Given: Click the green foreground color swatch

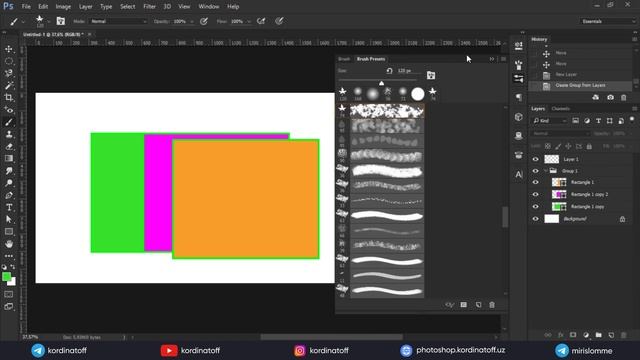Looking at the screenshot, I should pos(6,276).
